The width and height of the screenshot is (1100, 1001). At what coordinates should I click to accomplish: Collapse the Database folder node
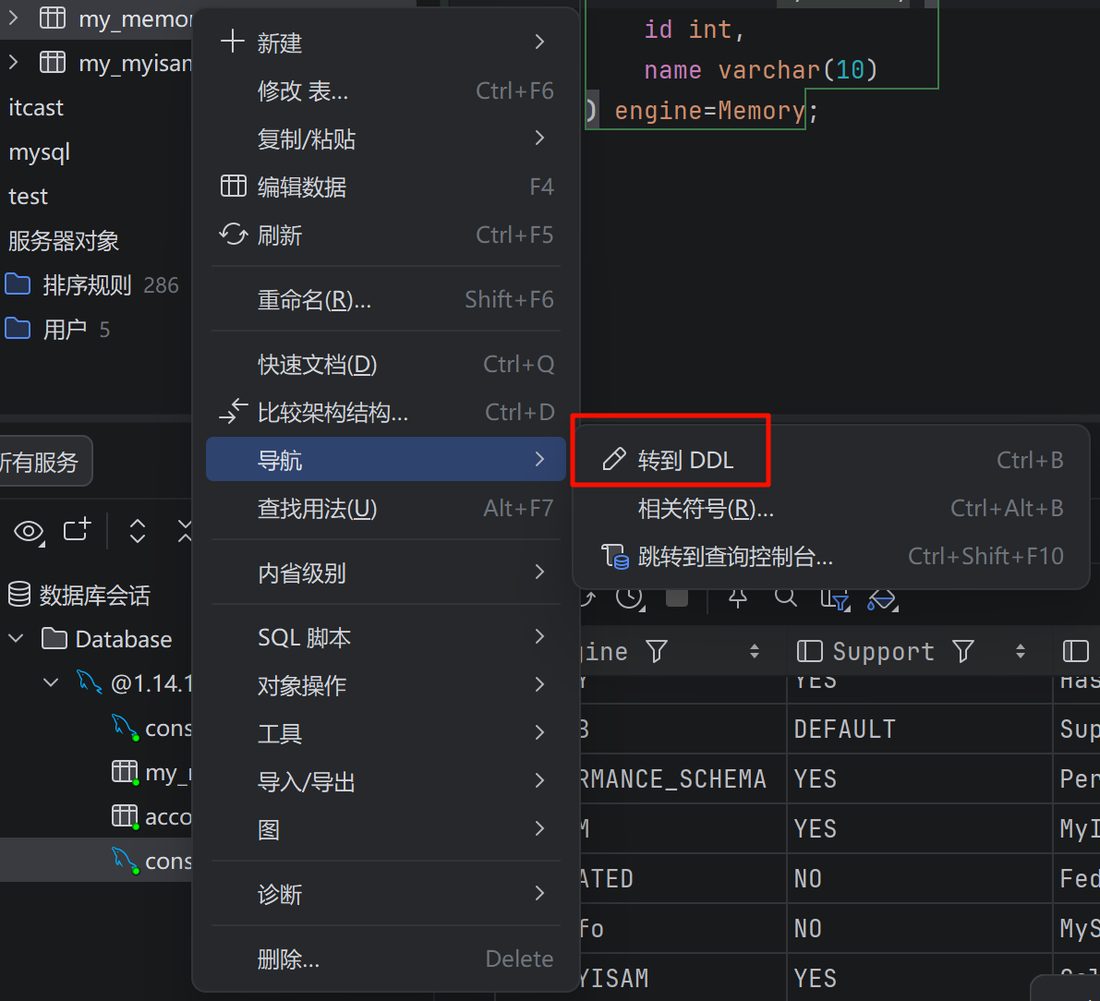pos(15,638)
